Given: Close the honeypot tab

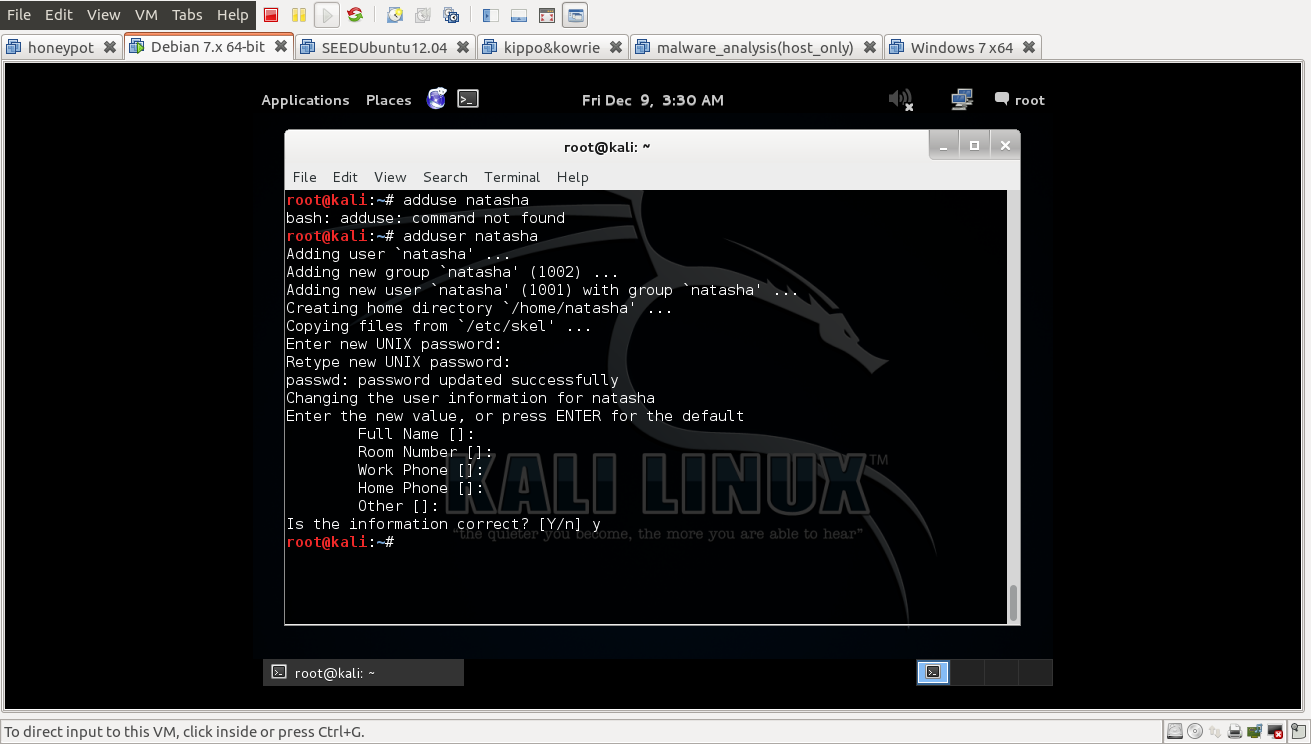Looking at the screenshot, I should coord(109,47).
